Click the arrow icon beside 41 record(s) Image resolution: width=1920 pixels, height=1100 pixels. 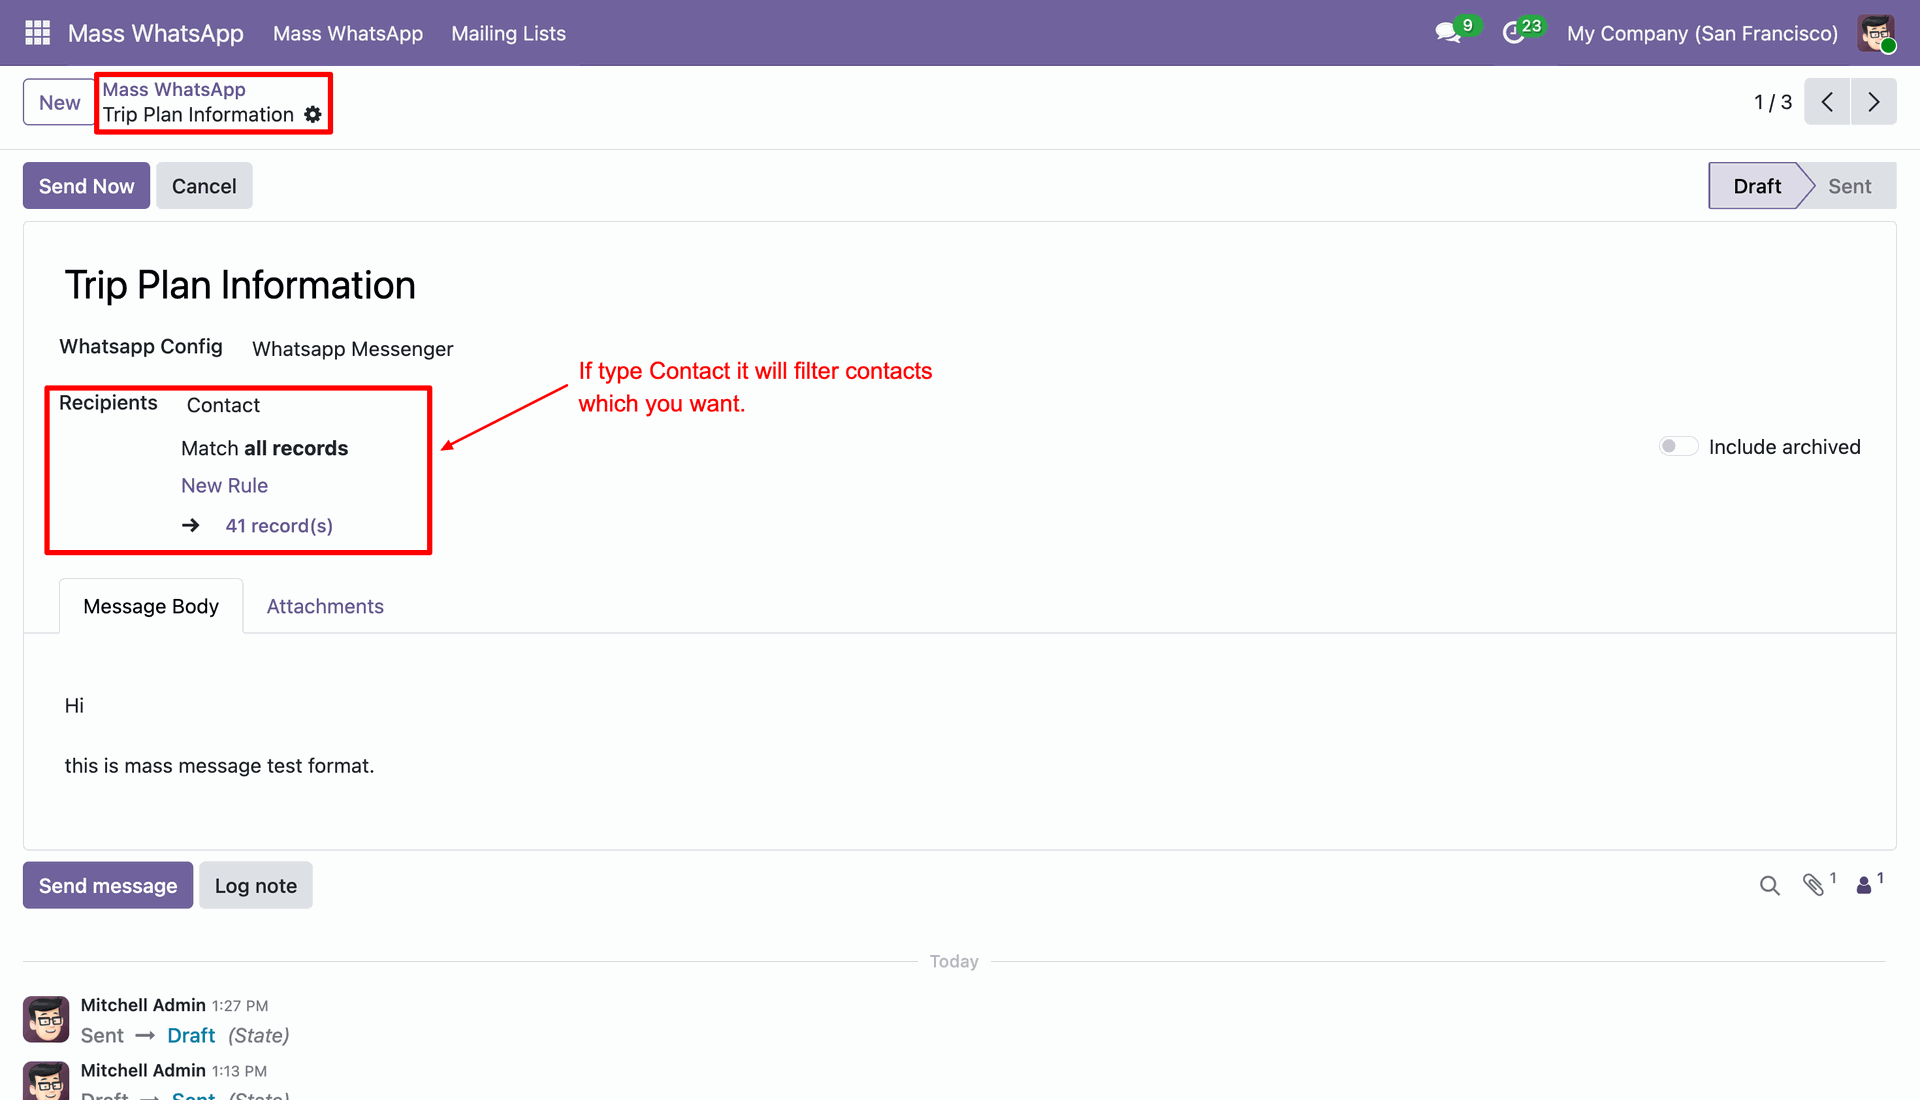[x=191, y=526]
